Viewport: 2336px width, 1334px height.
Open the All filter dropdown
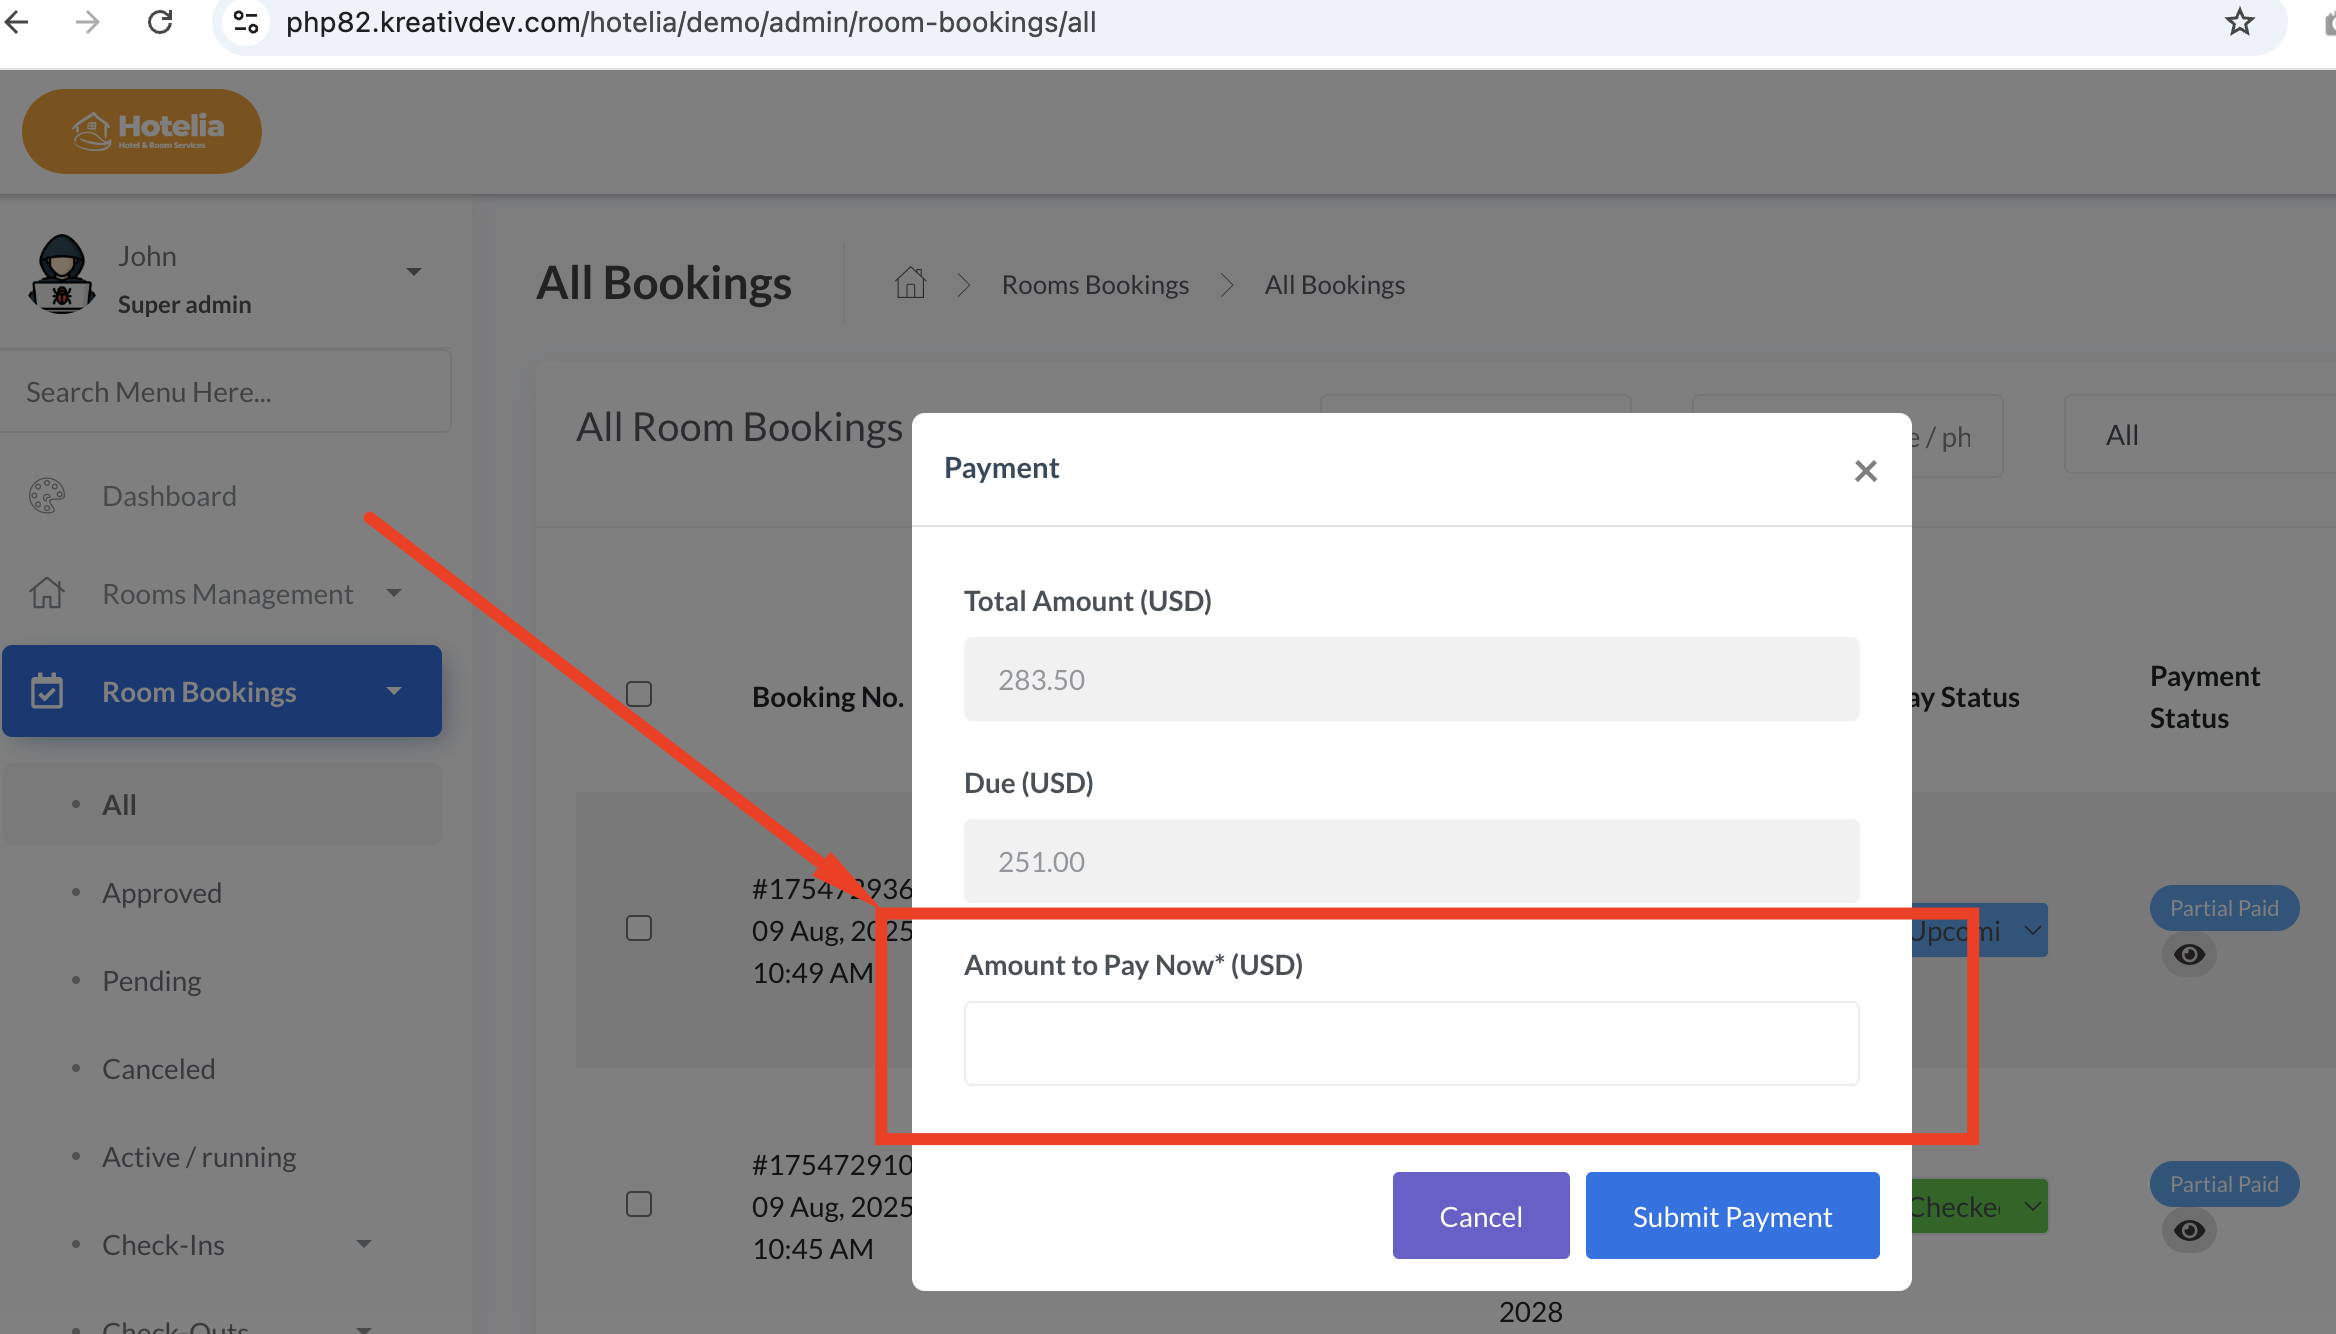(x=2200, y=434)
